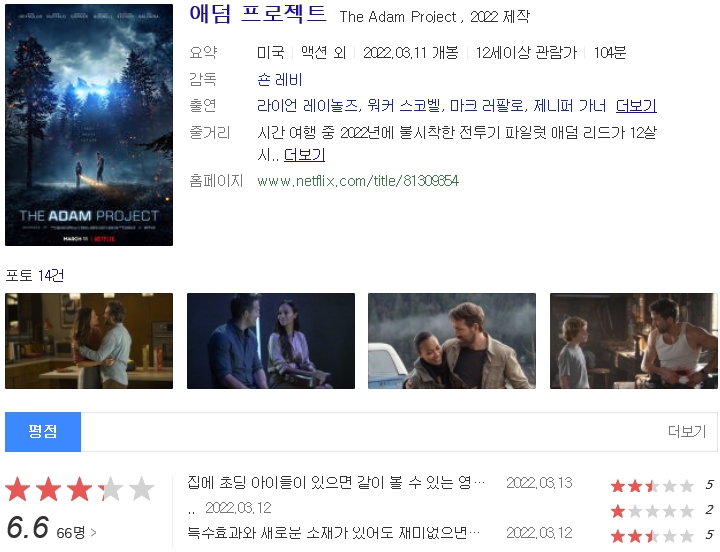Open director 숀 레비 profile link

pyautogui.click(x=280, y=80)
